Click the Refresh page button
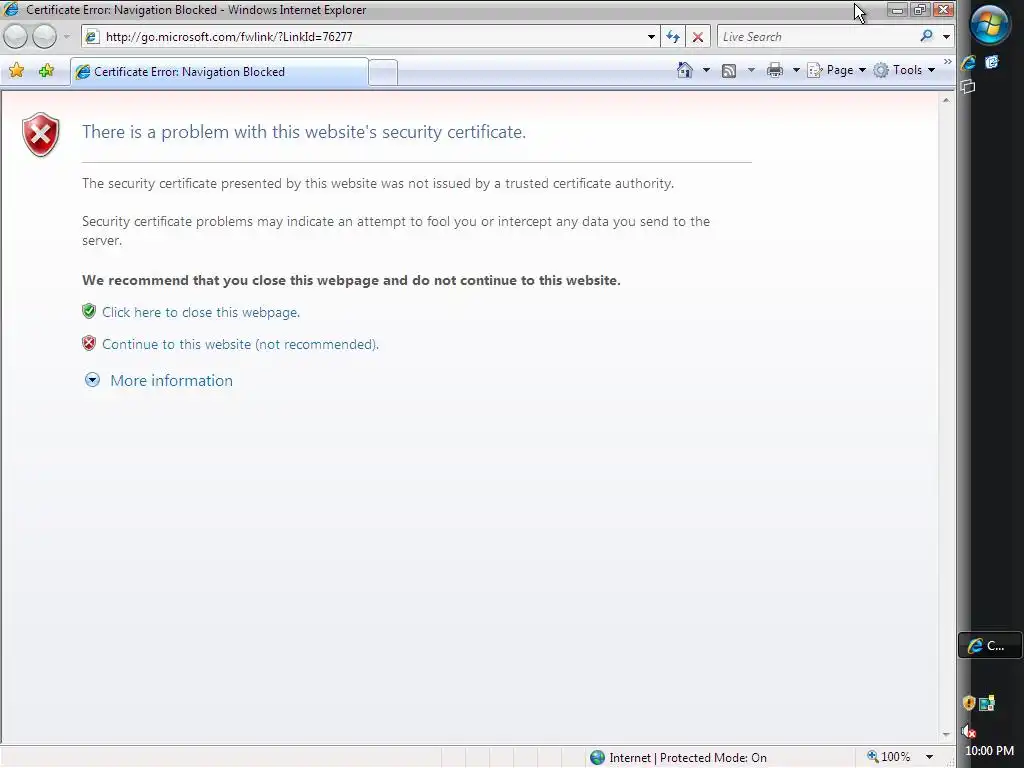The height and width of the screenshot is (768, 1024). click(673, 37)
